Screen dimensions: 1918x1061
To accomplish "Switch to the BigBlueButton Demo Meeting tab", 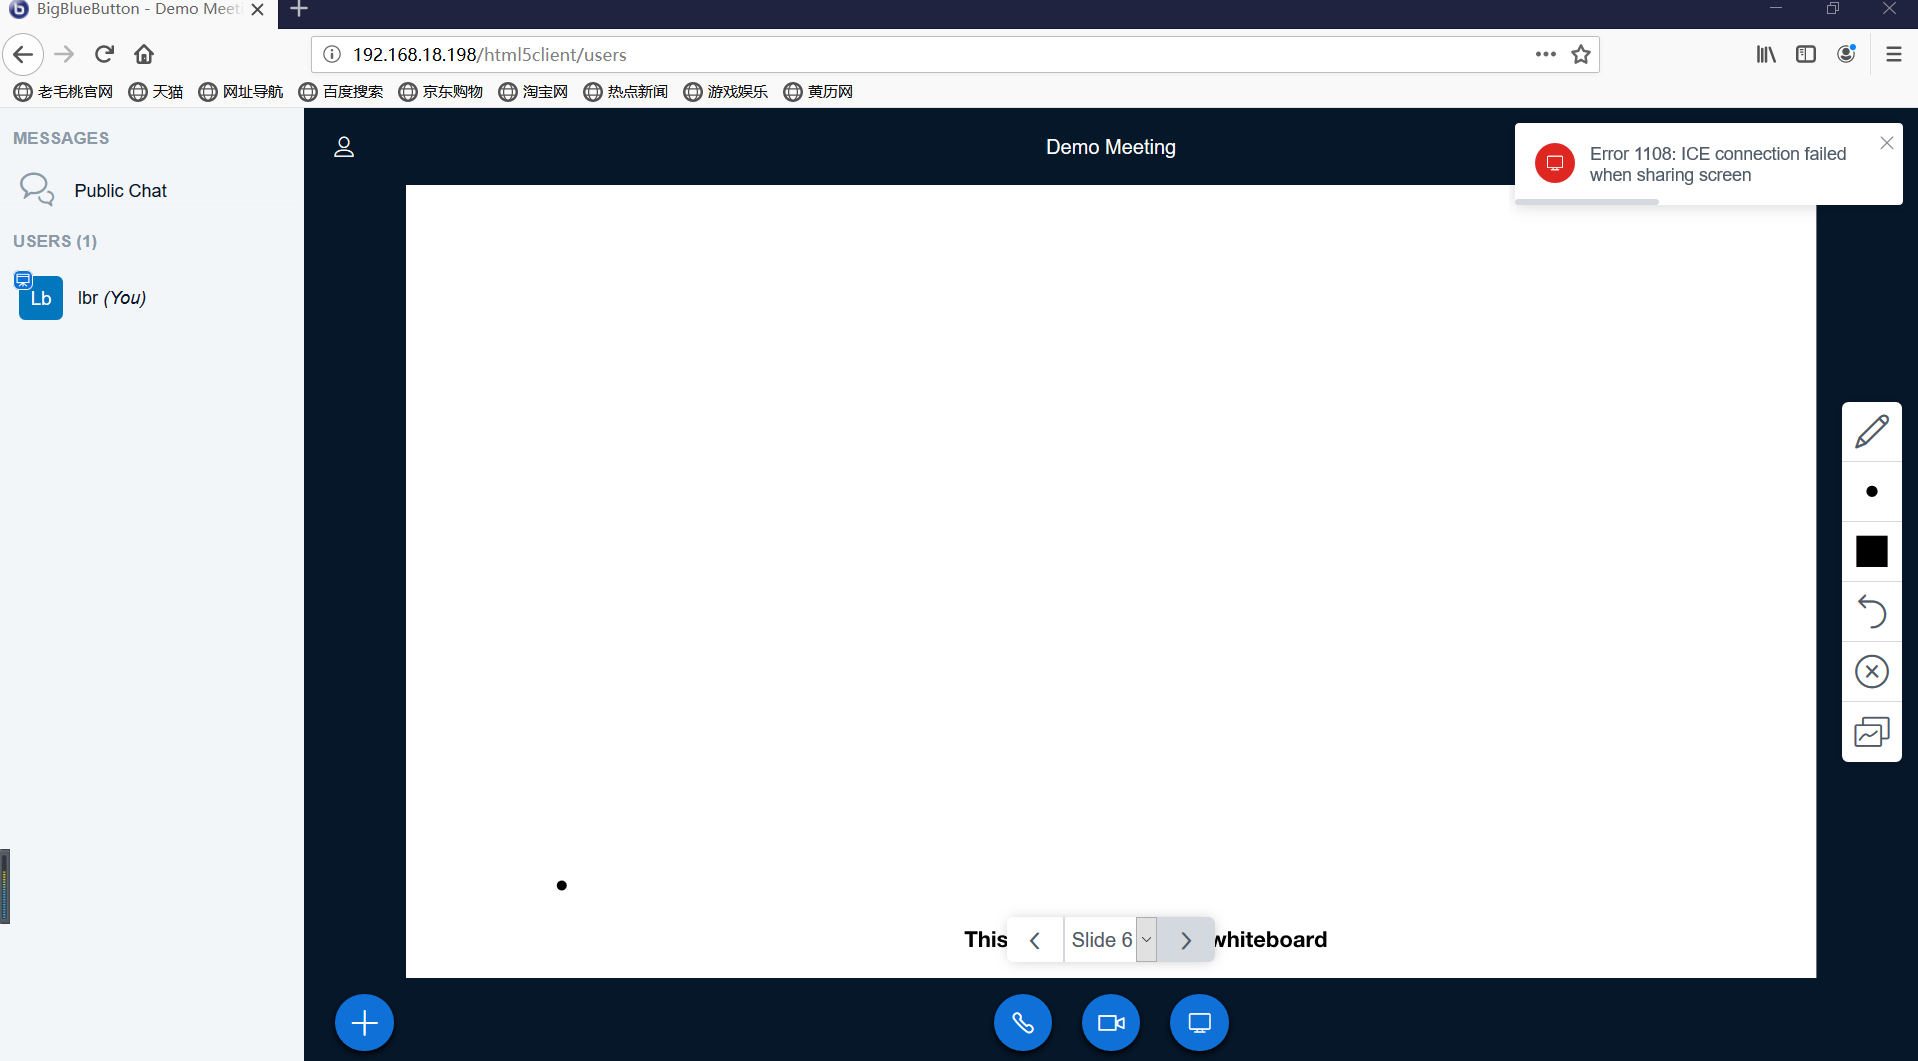I will 130,10.
